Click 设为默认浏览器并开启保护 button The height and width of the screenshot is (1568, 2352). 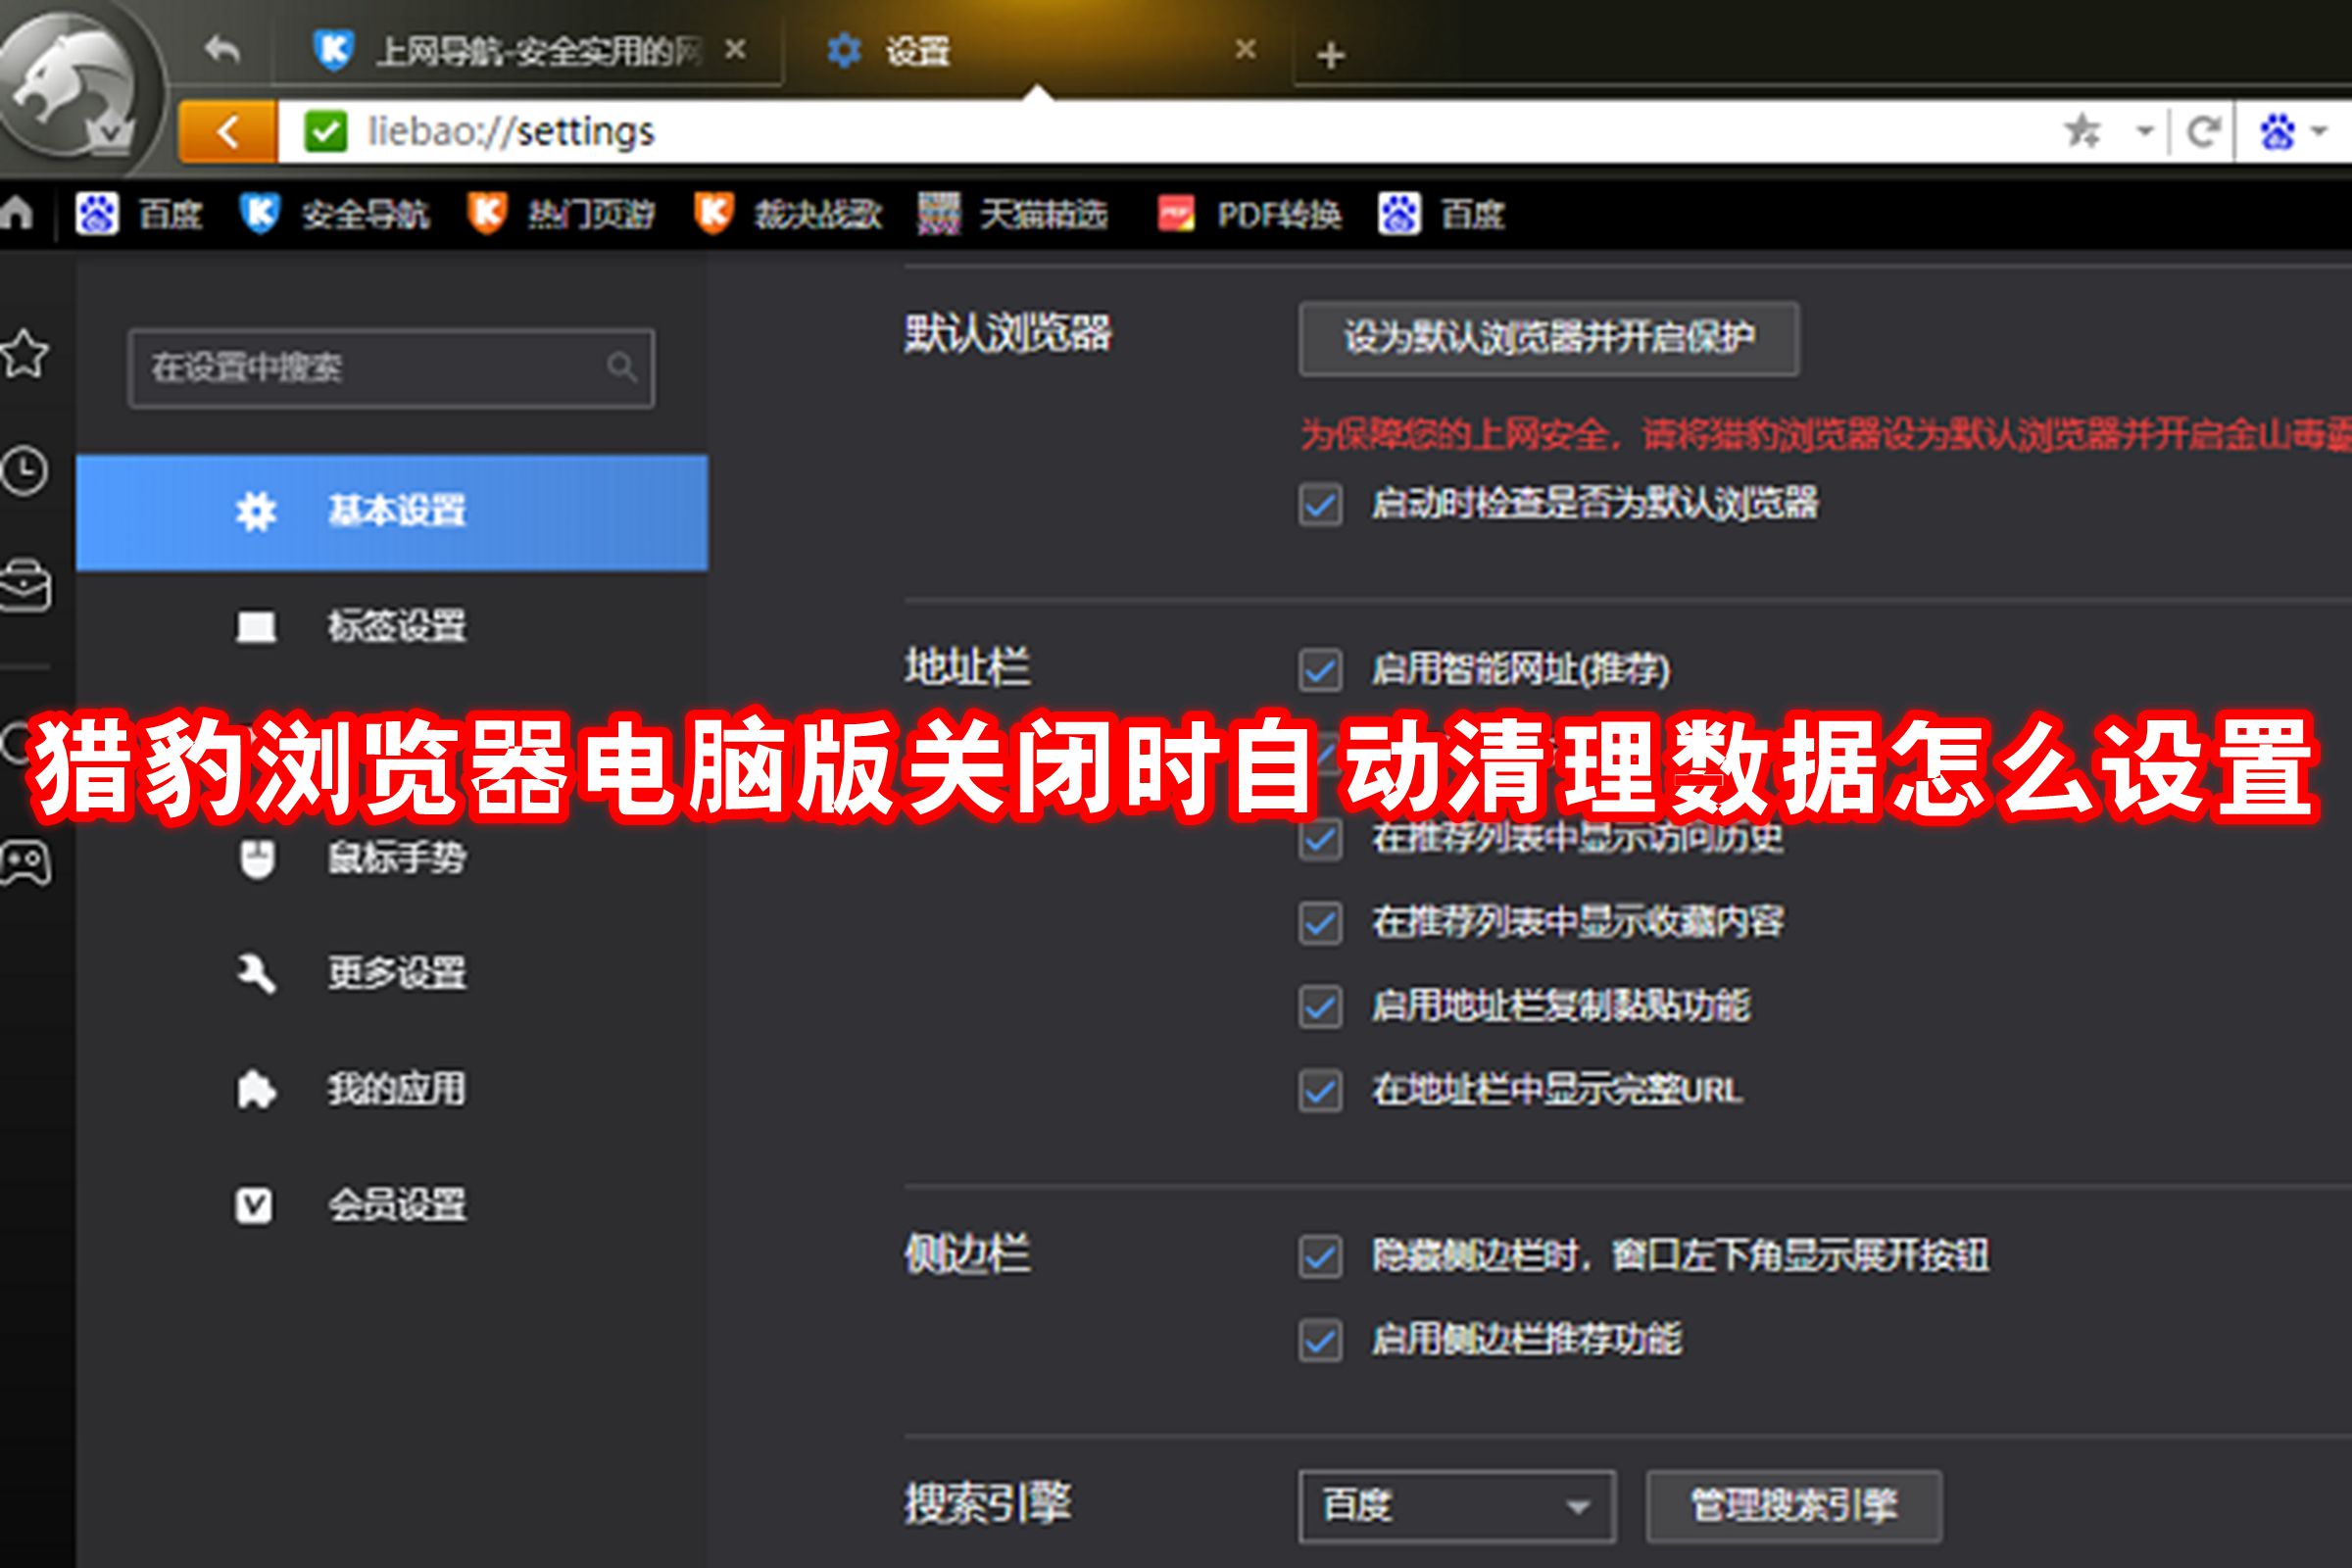click(1548, 339)
